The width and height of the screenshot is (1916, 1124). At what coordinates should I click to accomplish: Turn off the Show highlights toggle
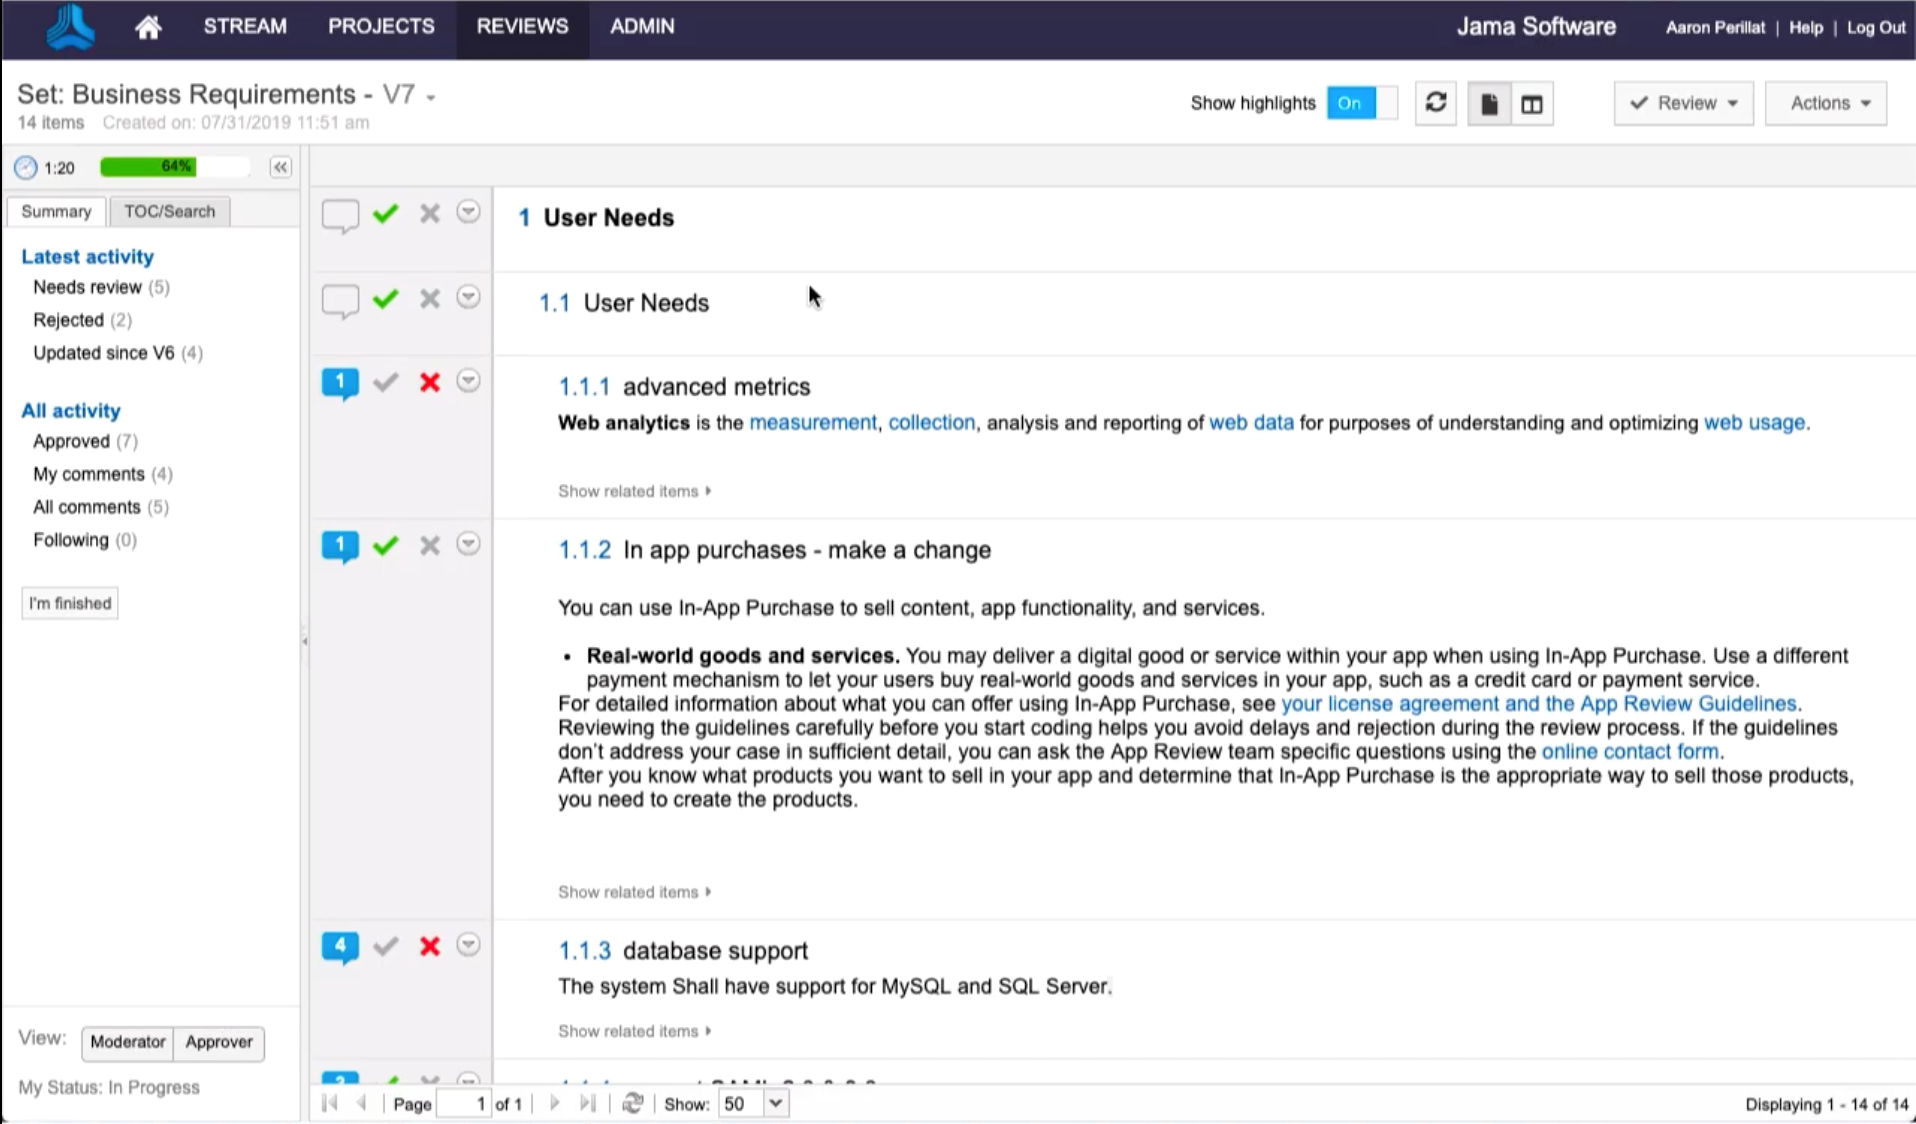(1360, 103)
